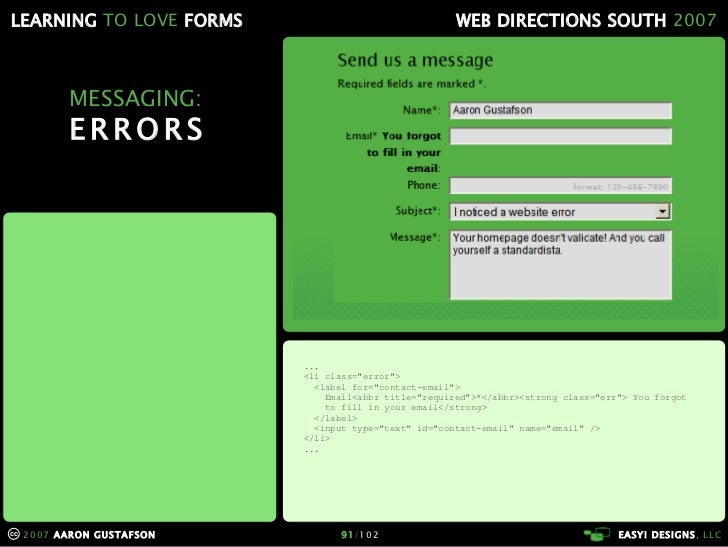Click the 'MESSAGING:' heading
The width and height of the screenshot is (728, 547).
click(136, 98)
